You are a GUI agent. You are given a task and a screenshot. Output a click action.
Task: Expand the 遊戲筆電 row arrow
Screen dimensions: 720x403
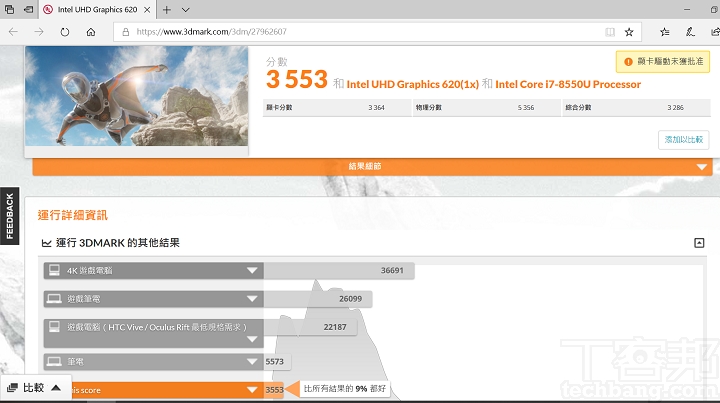pyautogui.click(x=252, y=299)
